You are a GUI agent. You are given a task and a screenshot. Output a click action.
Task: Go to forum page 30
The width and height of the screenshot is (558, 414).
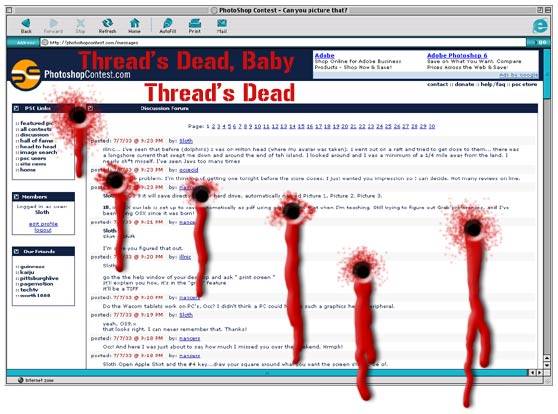coord(432,126)
